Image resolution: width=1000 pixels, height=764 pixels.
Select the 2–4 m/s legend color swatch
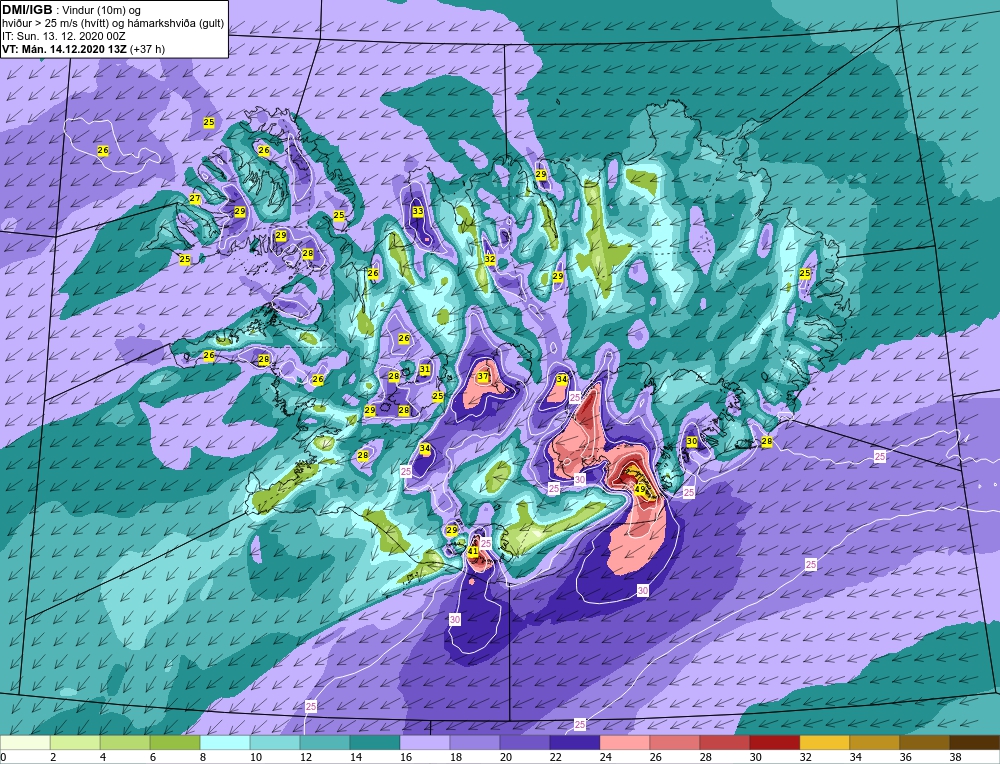(x=75, y=742)
